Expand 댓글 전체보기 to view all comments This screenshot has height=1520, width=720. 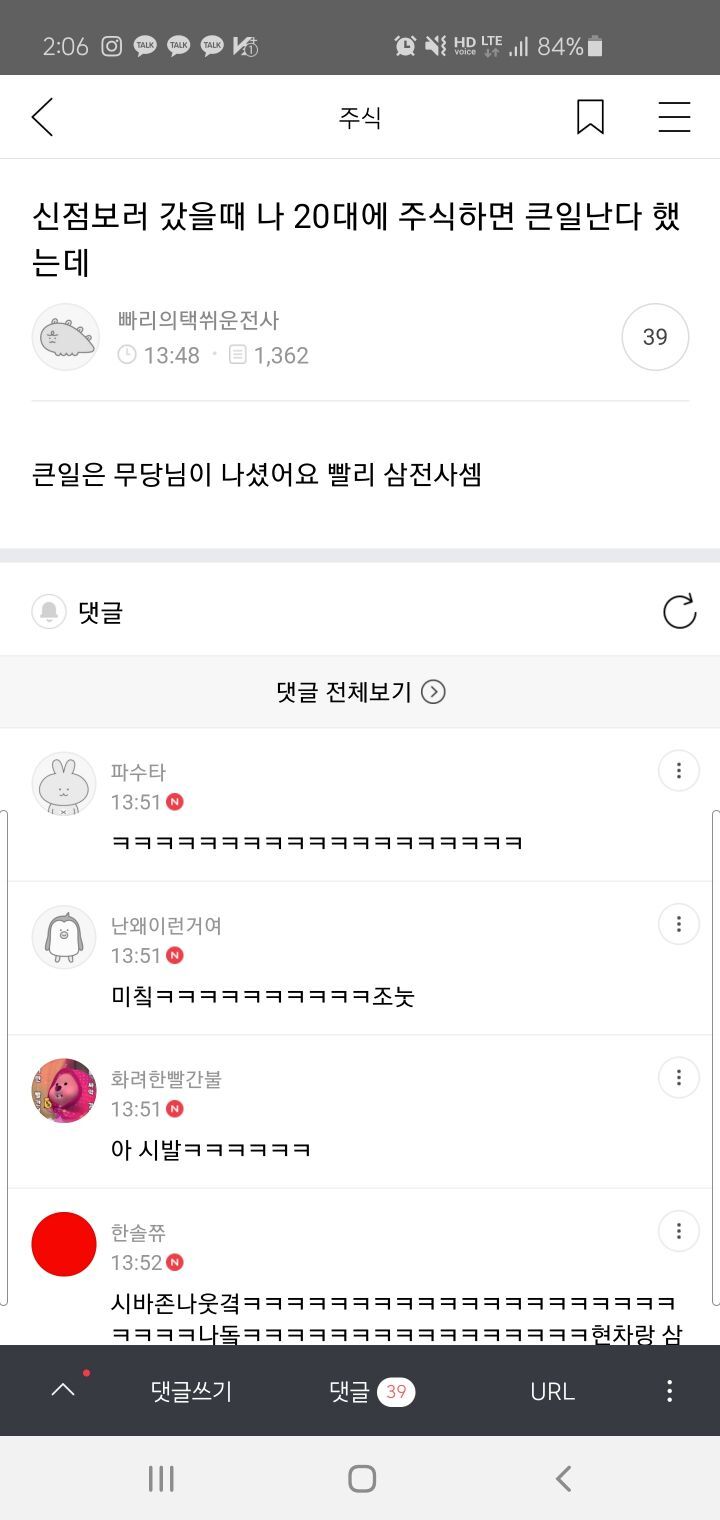click(360, 692)
